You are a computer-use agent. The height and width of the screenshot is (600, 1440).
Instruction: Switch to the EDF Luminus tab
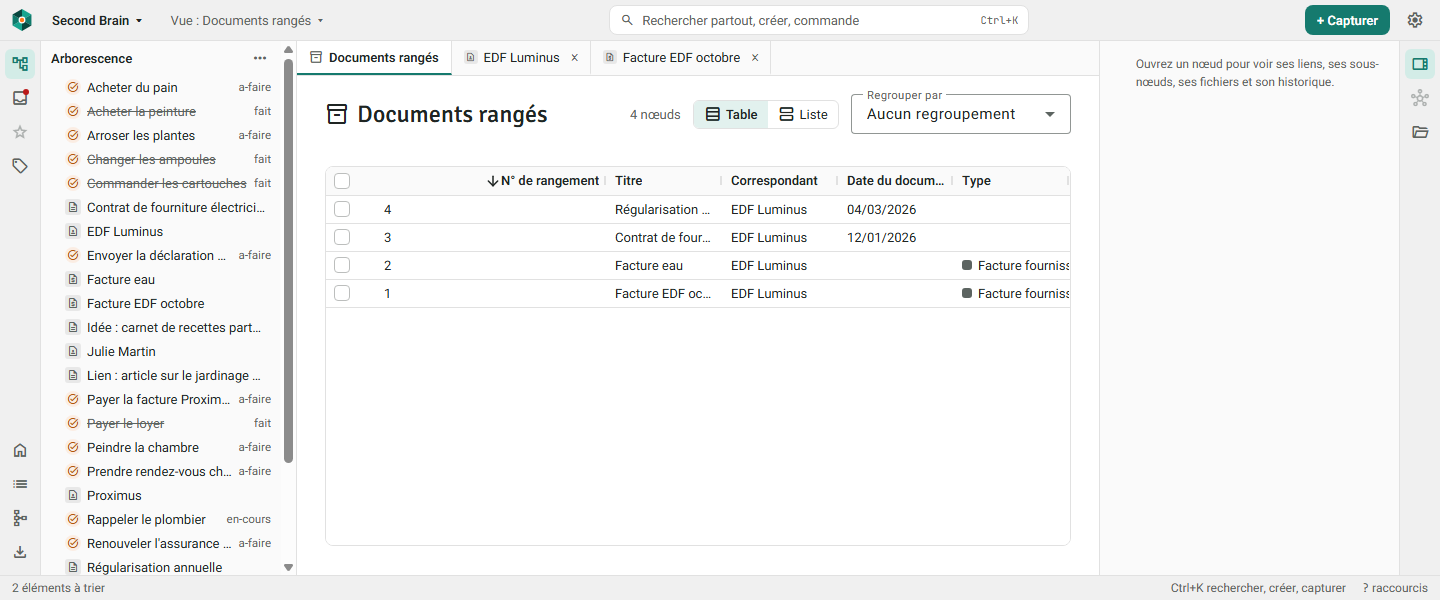click(x=521, y=58)
